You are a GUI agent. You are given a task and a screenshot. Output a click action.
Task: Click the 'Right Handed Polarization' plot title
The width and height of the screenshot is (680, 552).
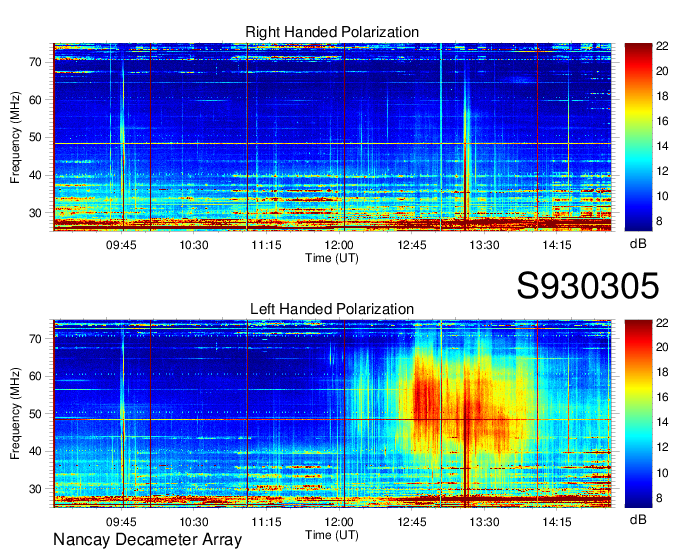(332, 32)
